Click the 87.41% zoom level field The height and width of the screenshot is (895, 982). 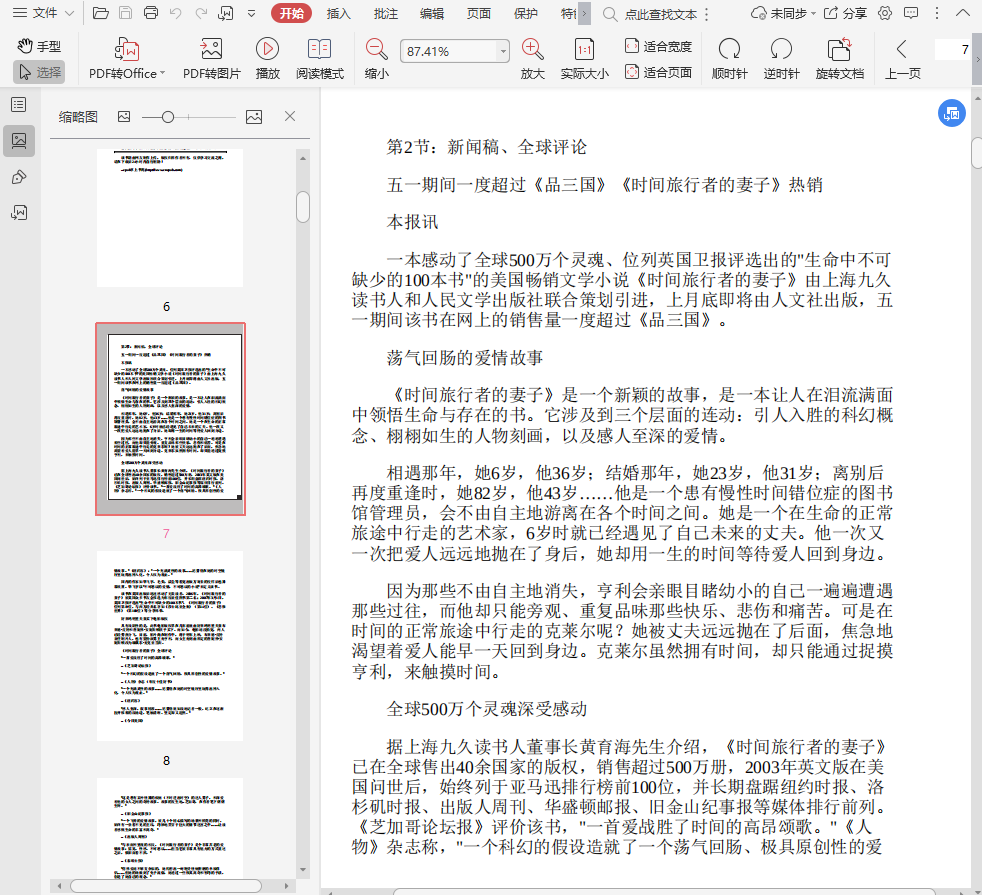[x=448, y=51]
